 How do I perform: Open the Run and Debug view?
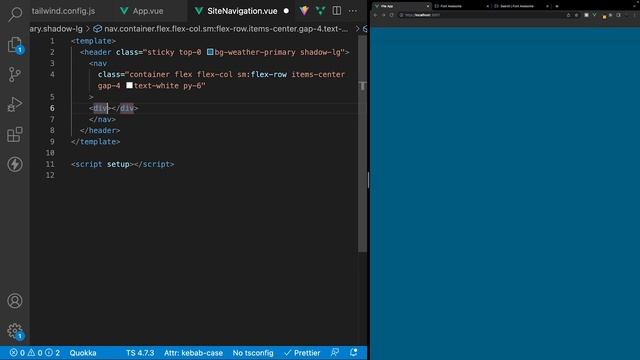[x=15, y=104]
